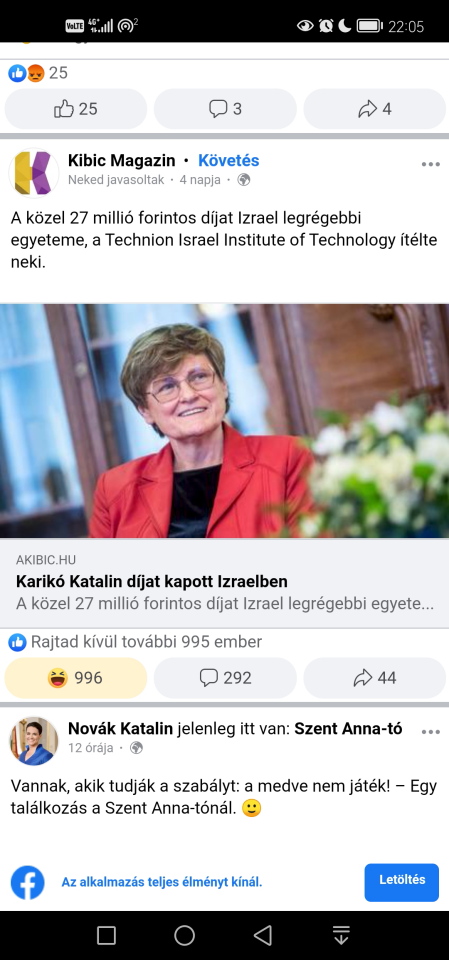This screenshot has height=960, width=449.
Task: Toggle the haha reaction showing 996
Action: pyautogui.click(x=76, y=678)
